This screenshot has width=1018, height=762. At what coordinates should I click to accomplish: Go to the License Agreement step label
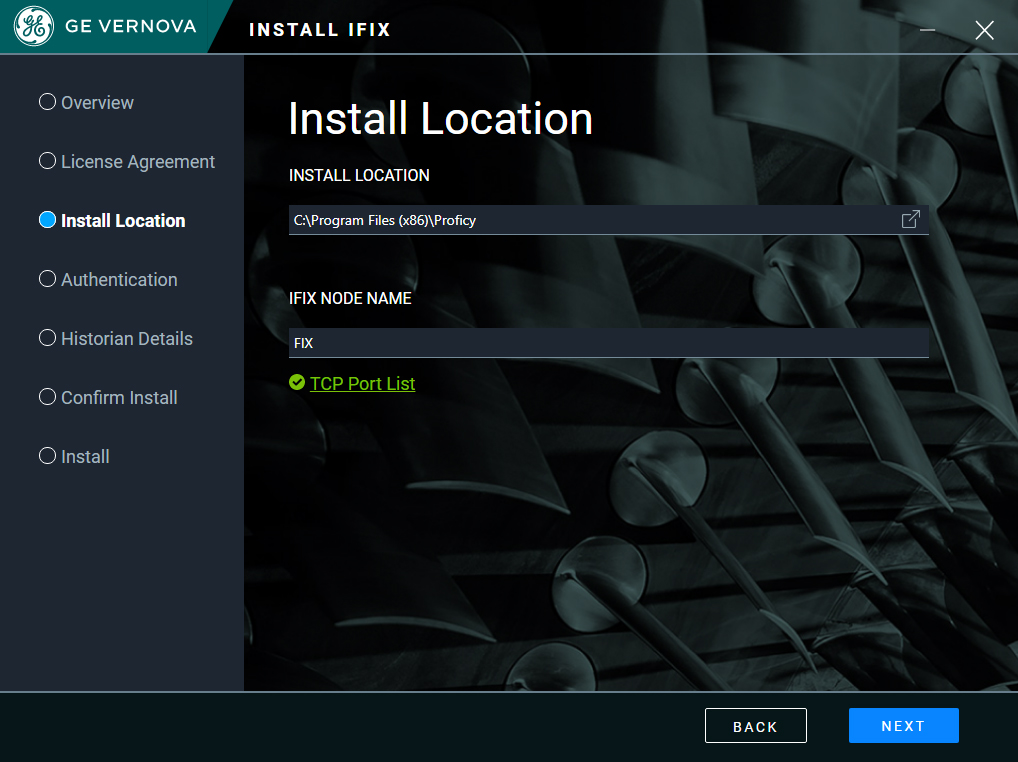(138, 162)
